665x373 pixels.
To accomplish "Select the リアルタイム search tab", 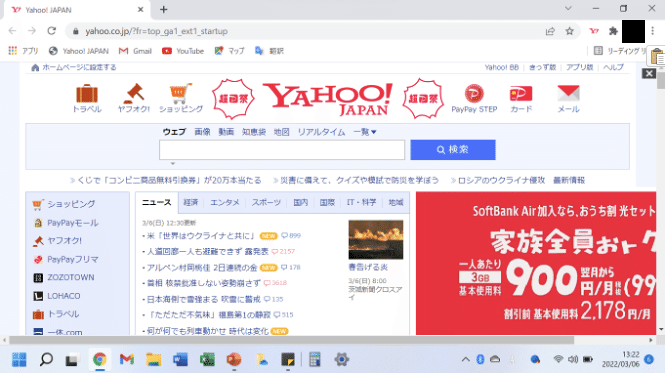I will point(321,132).
